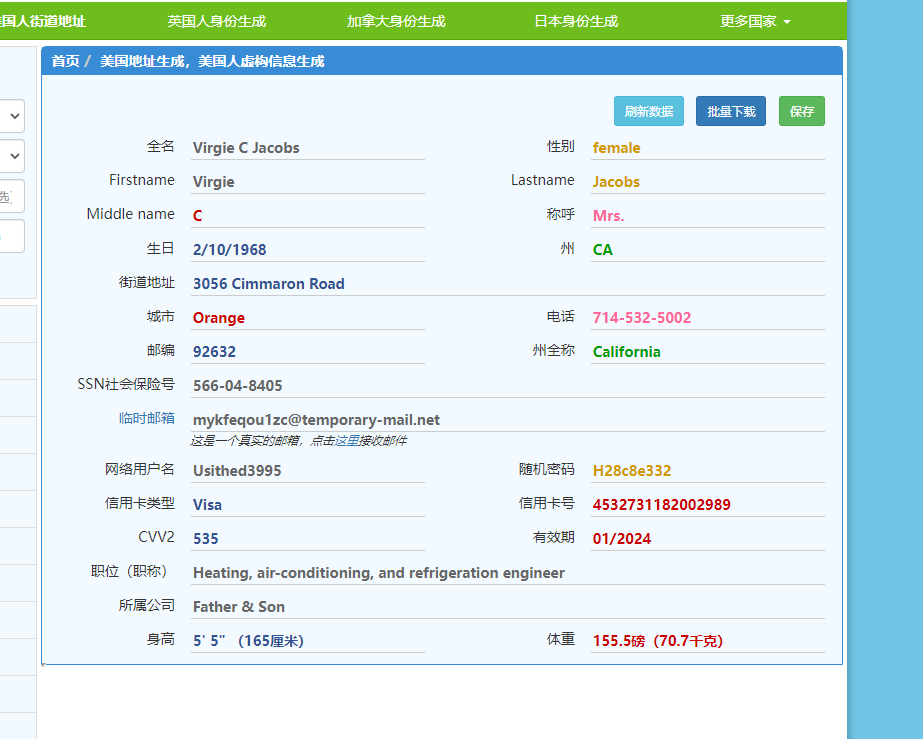Click the 职位 field with engineer title
The height and width of the screenshot is (739, 923).
pyautogui.click(x=507, y=573)
